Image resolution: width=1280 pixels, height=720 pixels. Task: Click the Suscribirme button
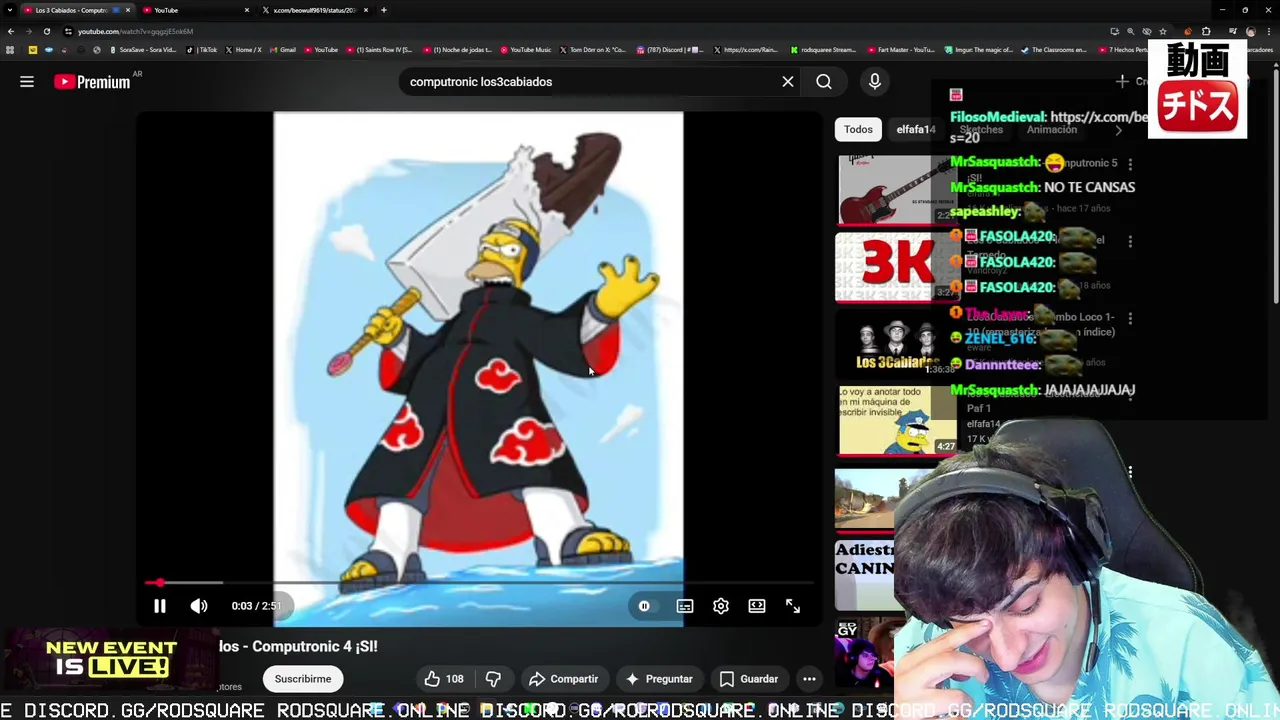point(303,679)
